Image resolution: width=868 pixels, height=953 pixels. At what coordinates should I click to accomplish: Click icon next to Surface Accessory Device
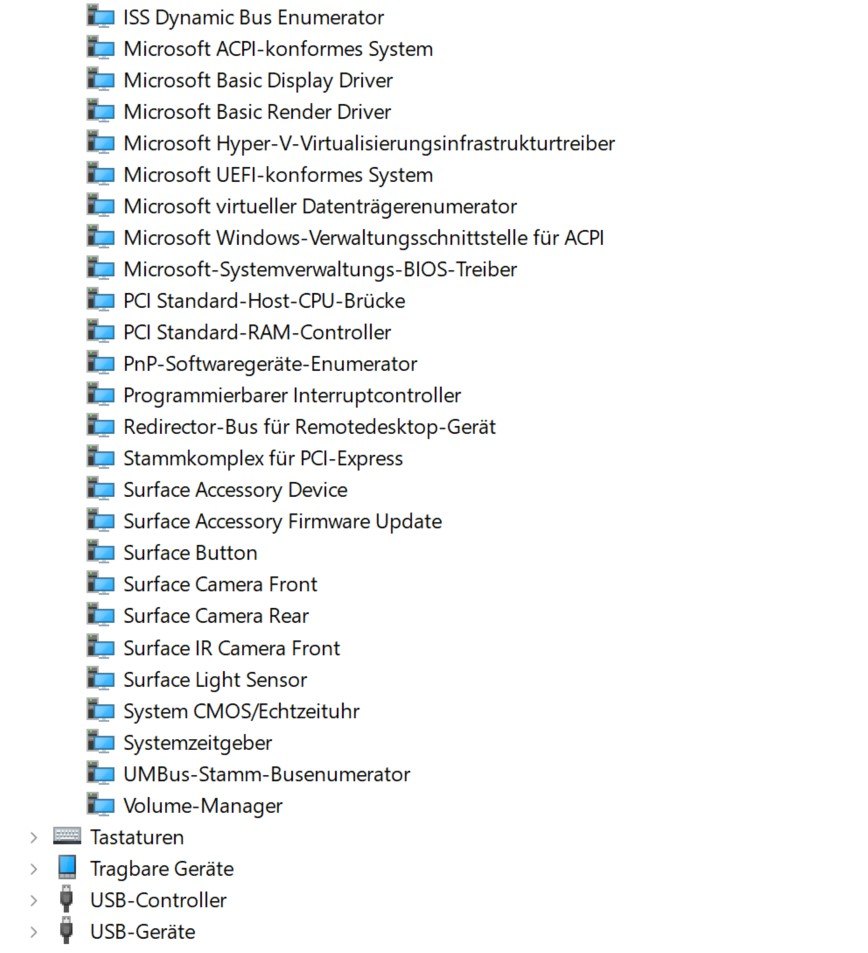point(100,490)
